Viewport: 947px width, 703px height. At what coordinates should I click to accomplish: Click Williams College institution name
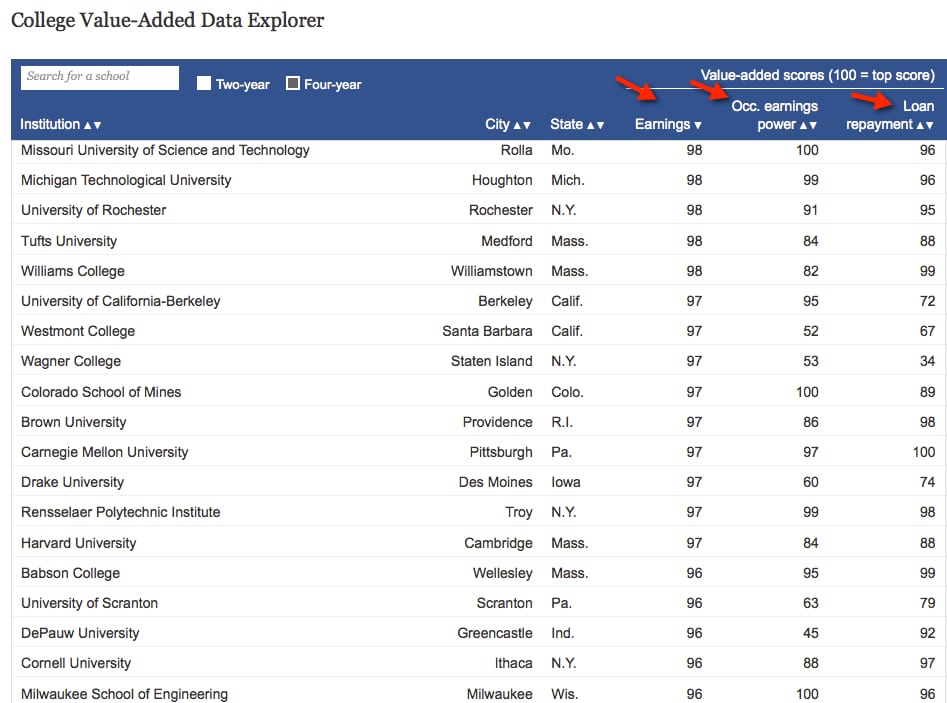tap(72, 271)
